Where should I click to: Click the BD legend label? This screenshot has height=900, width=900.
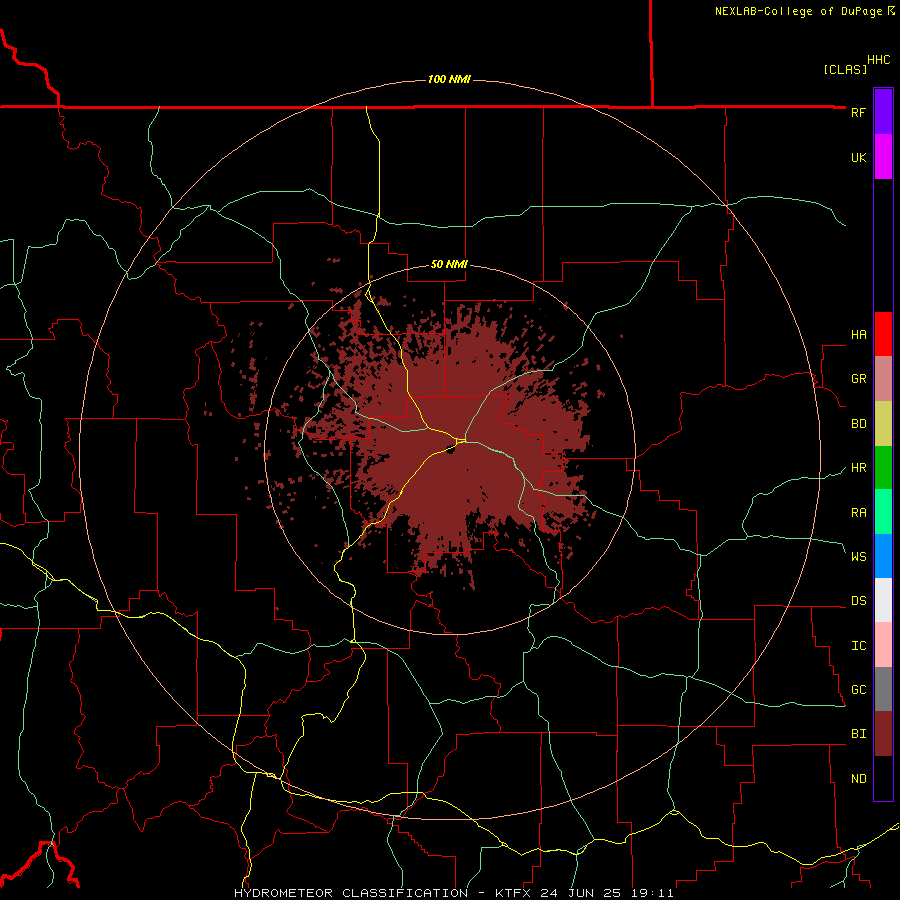pyautogui.click(x=858, y=424)
